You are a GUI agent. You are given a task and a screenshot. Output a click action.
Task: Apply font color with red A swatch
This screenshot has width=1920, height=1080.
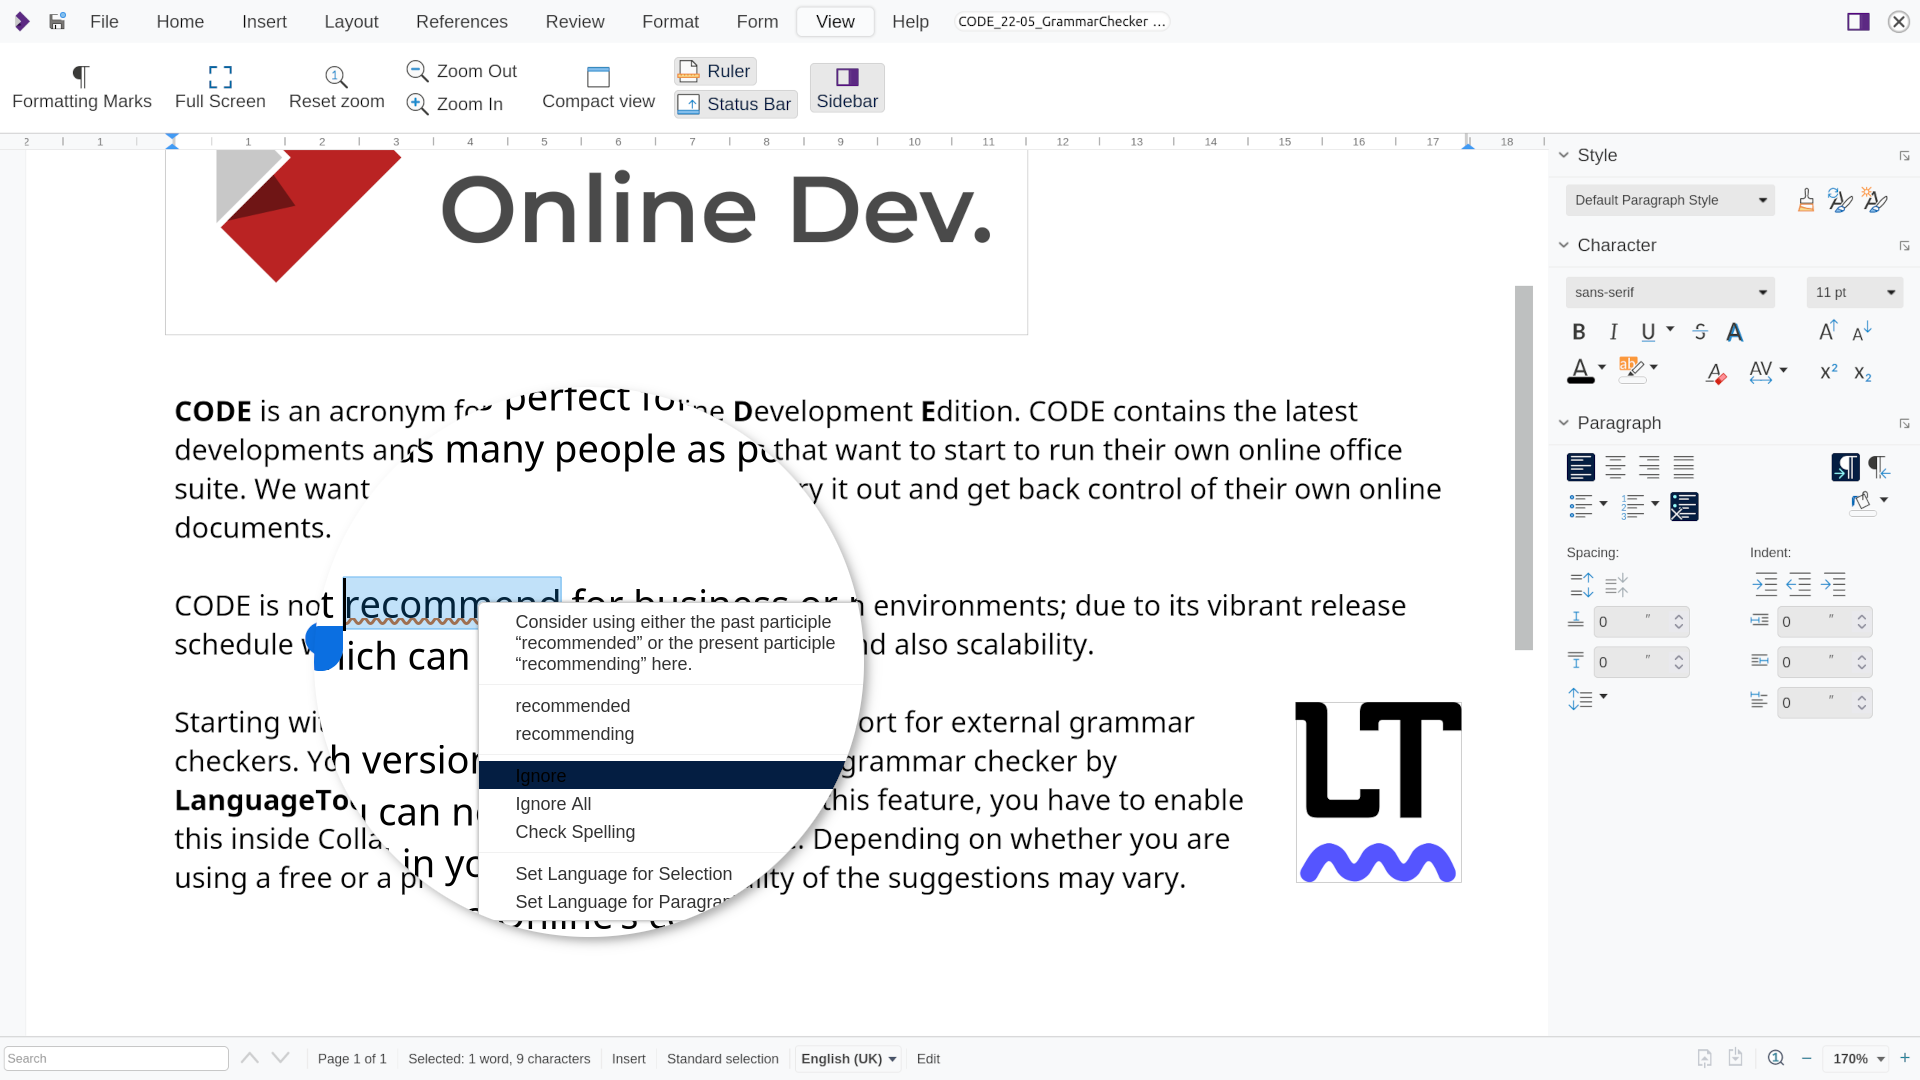coord(1580,371)
